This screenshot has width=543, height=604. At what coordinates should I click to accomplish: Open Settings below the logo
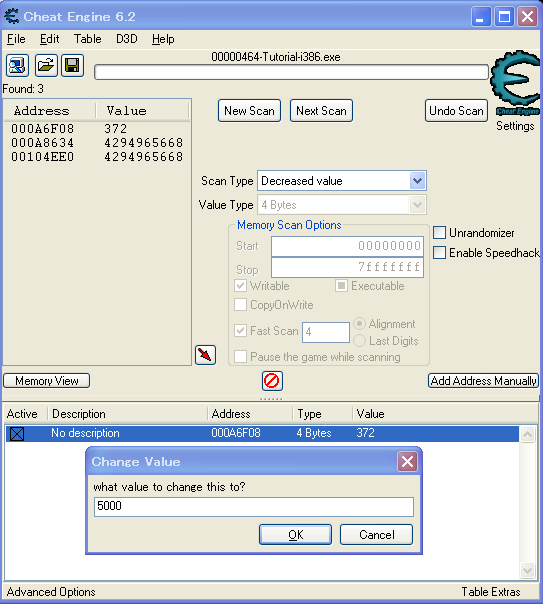tap(515, 126)
